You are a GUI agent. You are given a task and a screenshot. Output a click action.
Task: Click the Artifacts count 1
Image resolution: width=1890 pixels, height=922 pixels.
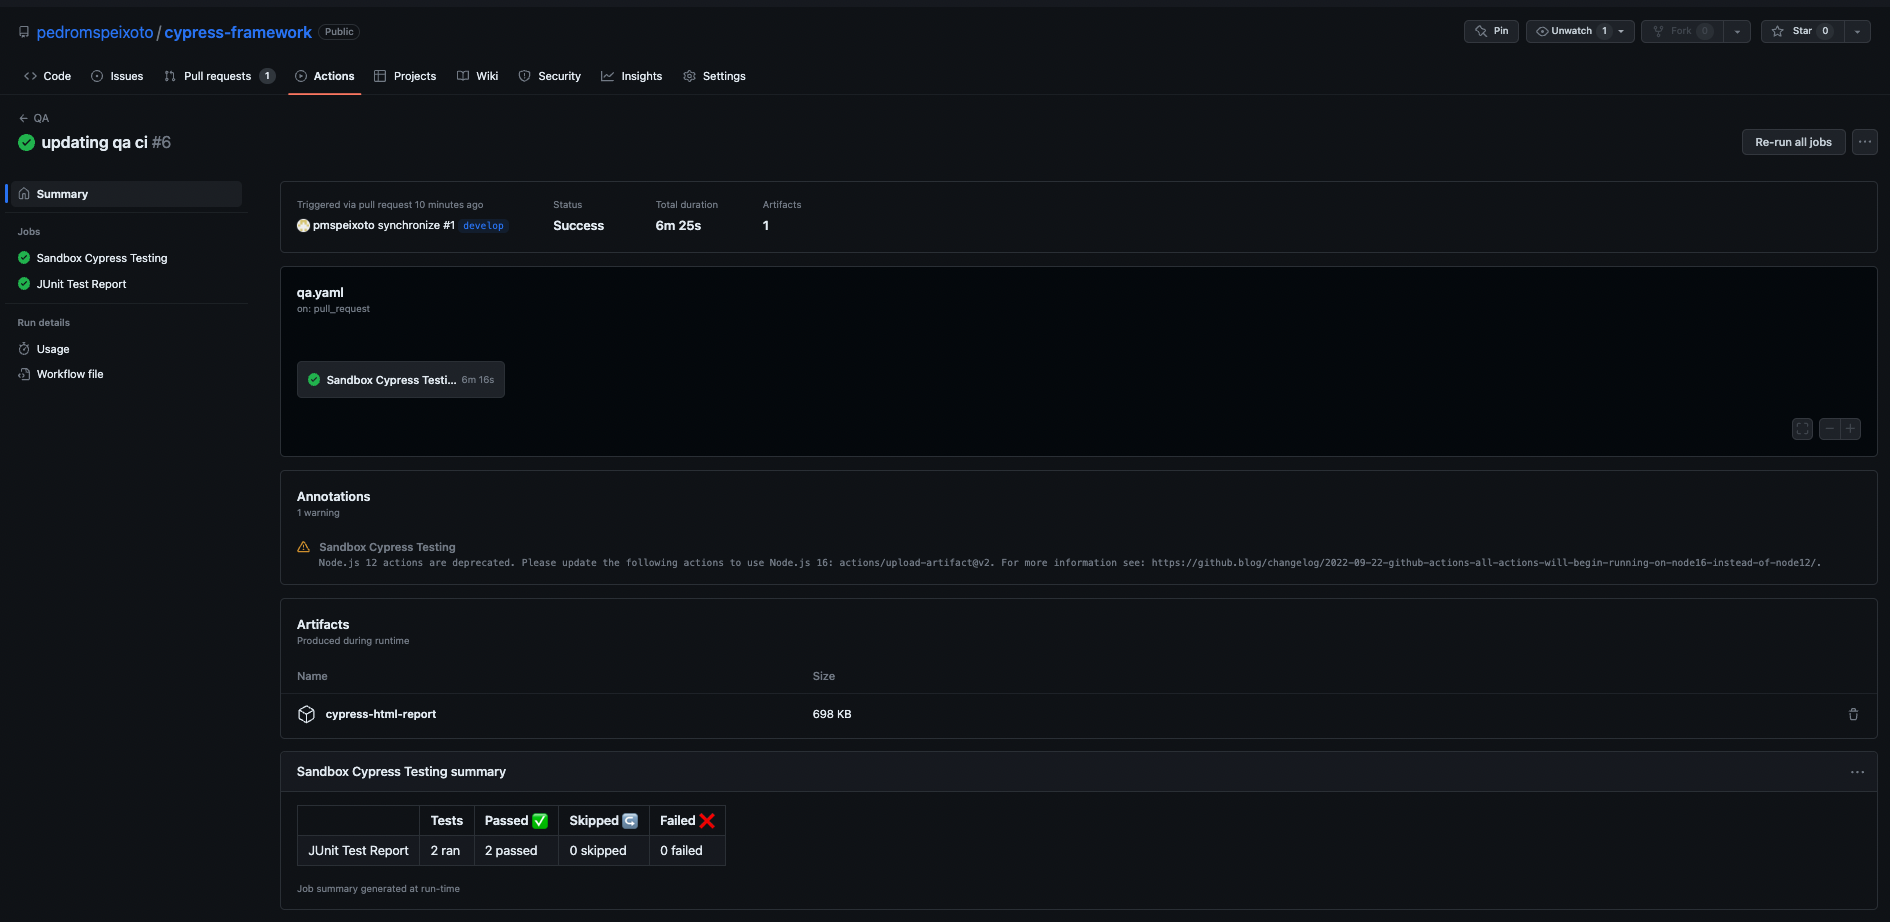coord(766,226)
